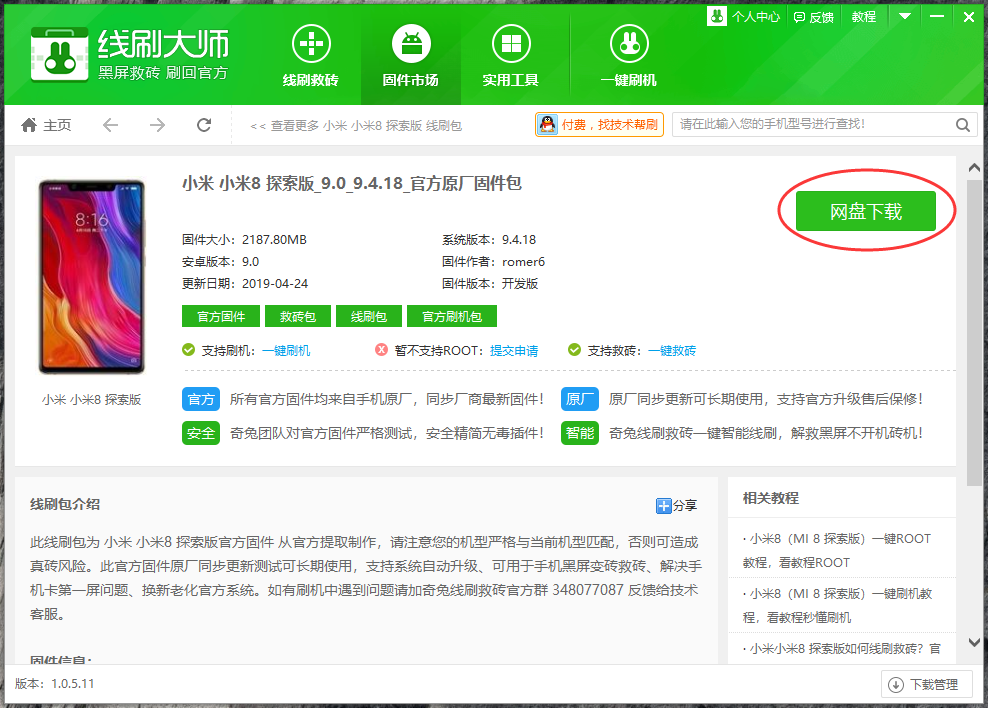Screen dimensions: 988x708
Task: Click the 分享 share button
Action: (x=677, y=505)
